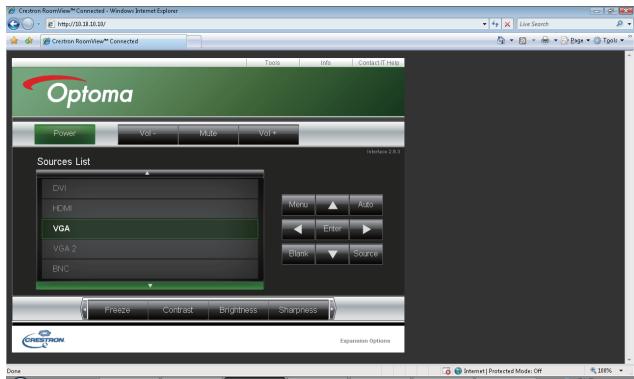Select VGA in the Sources List
The image size is (634, 379).
point(150,229)
